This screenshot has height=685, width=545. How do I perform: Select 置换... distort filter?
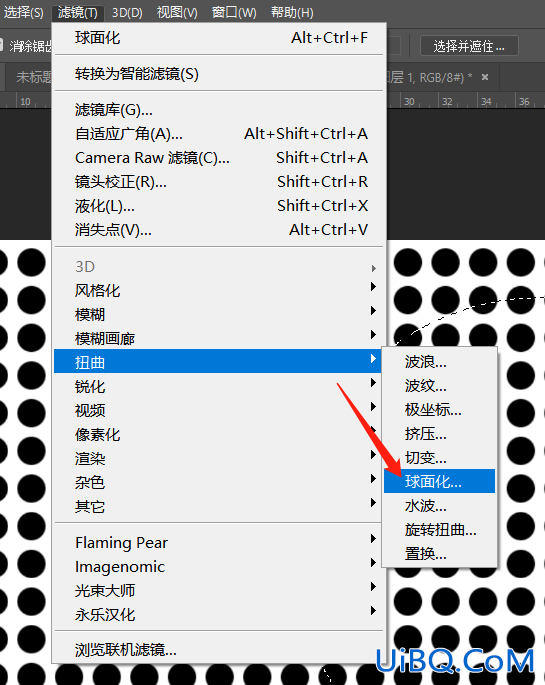click(439, 554)
